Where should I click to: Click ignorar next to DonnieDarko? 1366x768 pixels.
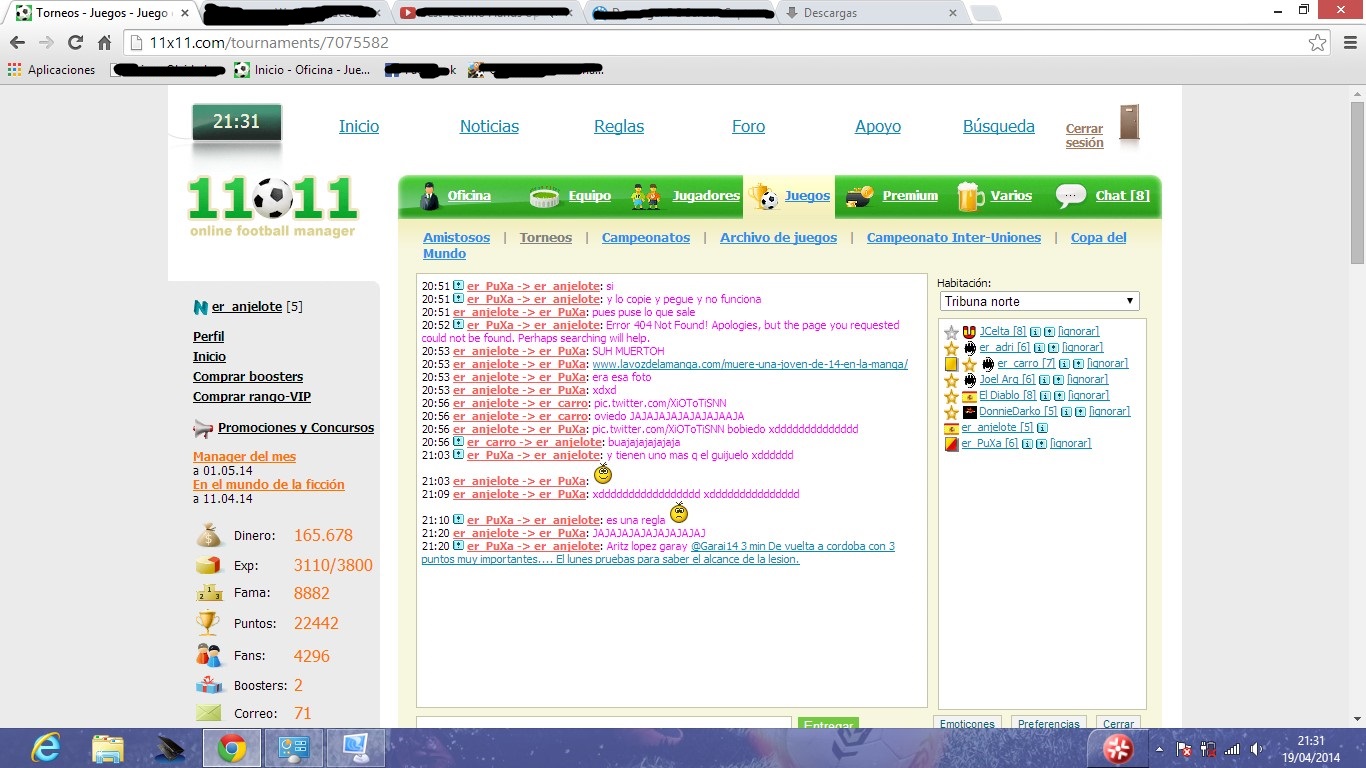[x=1109, y=412]
